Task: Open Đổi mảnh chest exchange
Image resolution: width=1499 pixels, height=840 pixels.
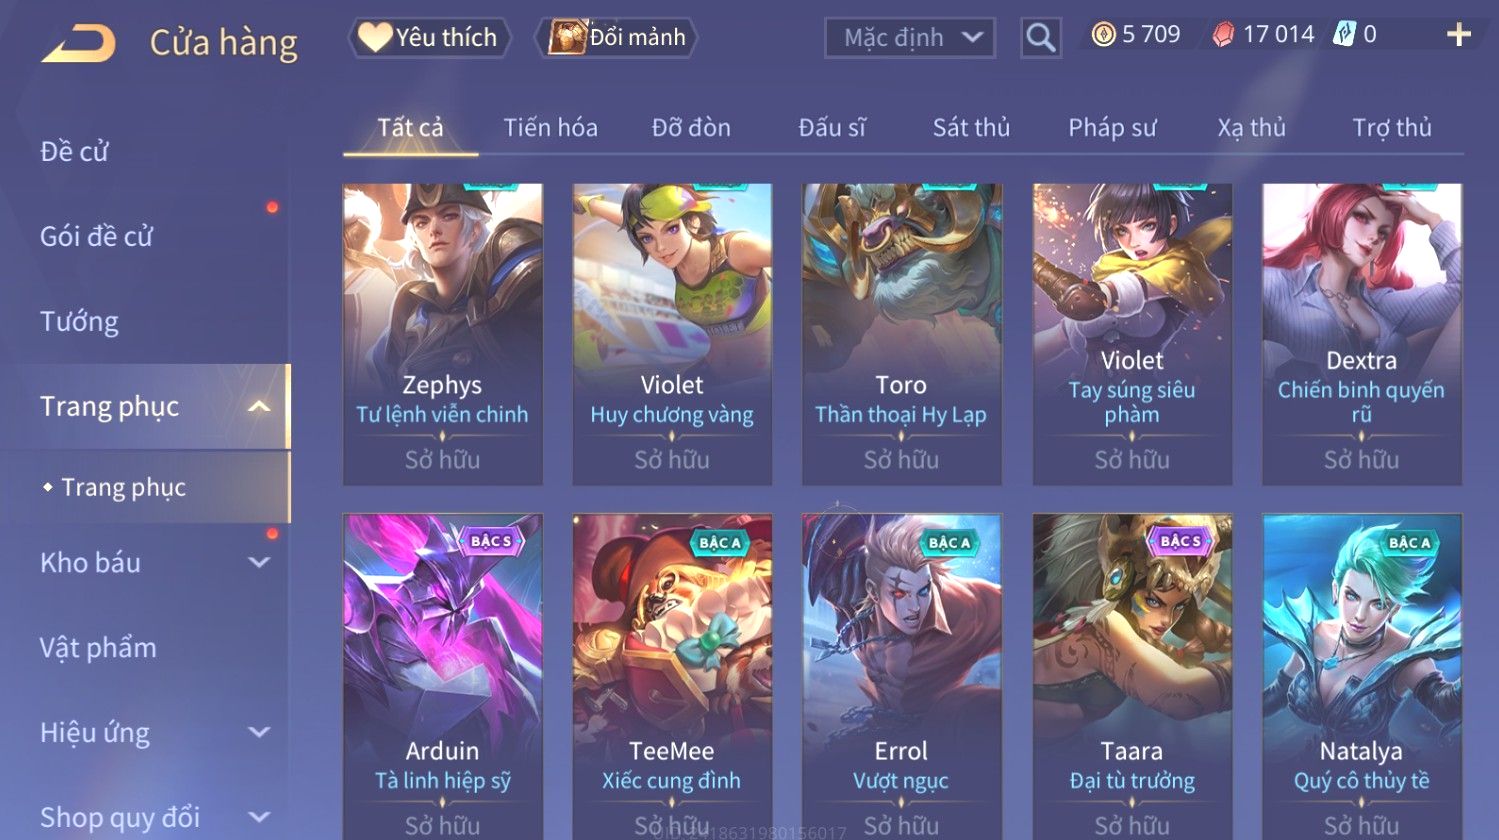Action: click(616, 37)
